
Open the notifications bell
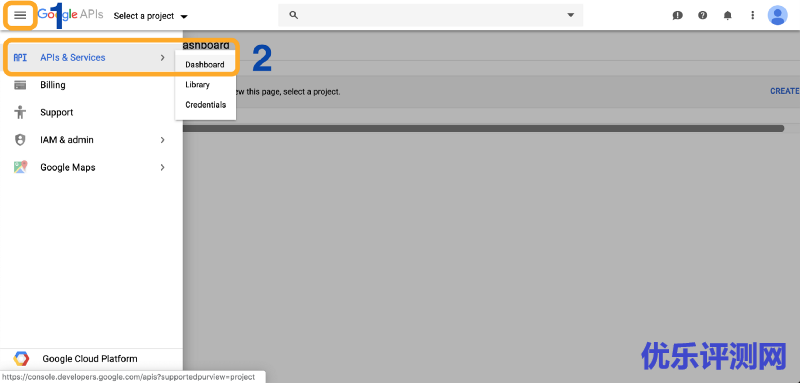point(728,15)
